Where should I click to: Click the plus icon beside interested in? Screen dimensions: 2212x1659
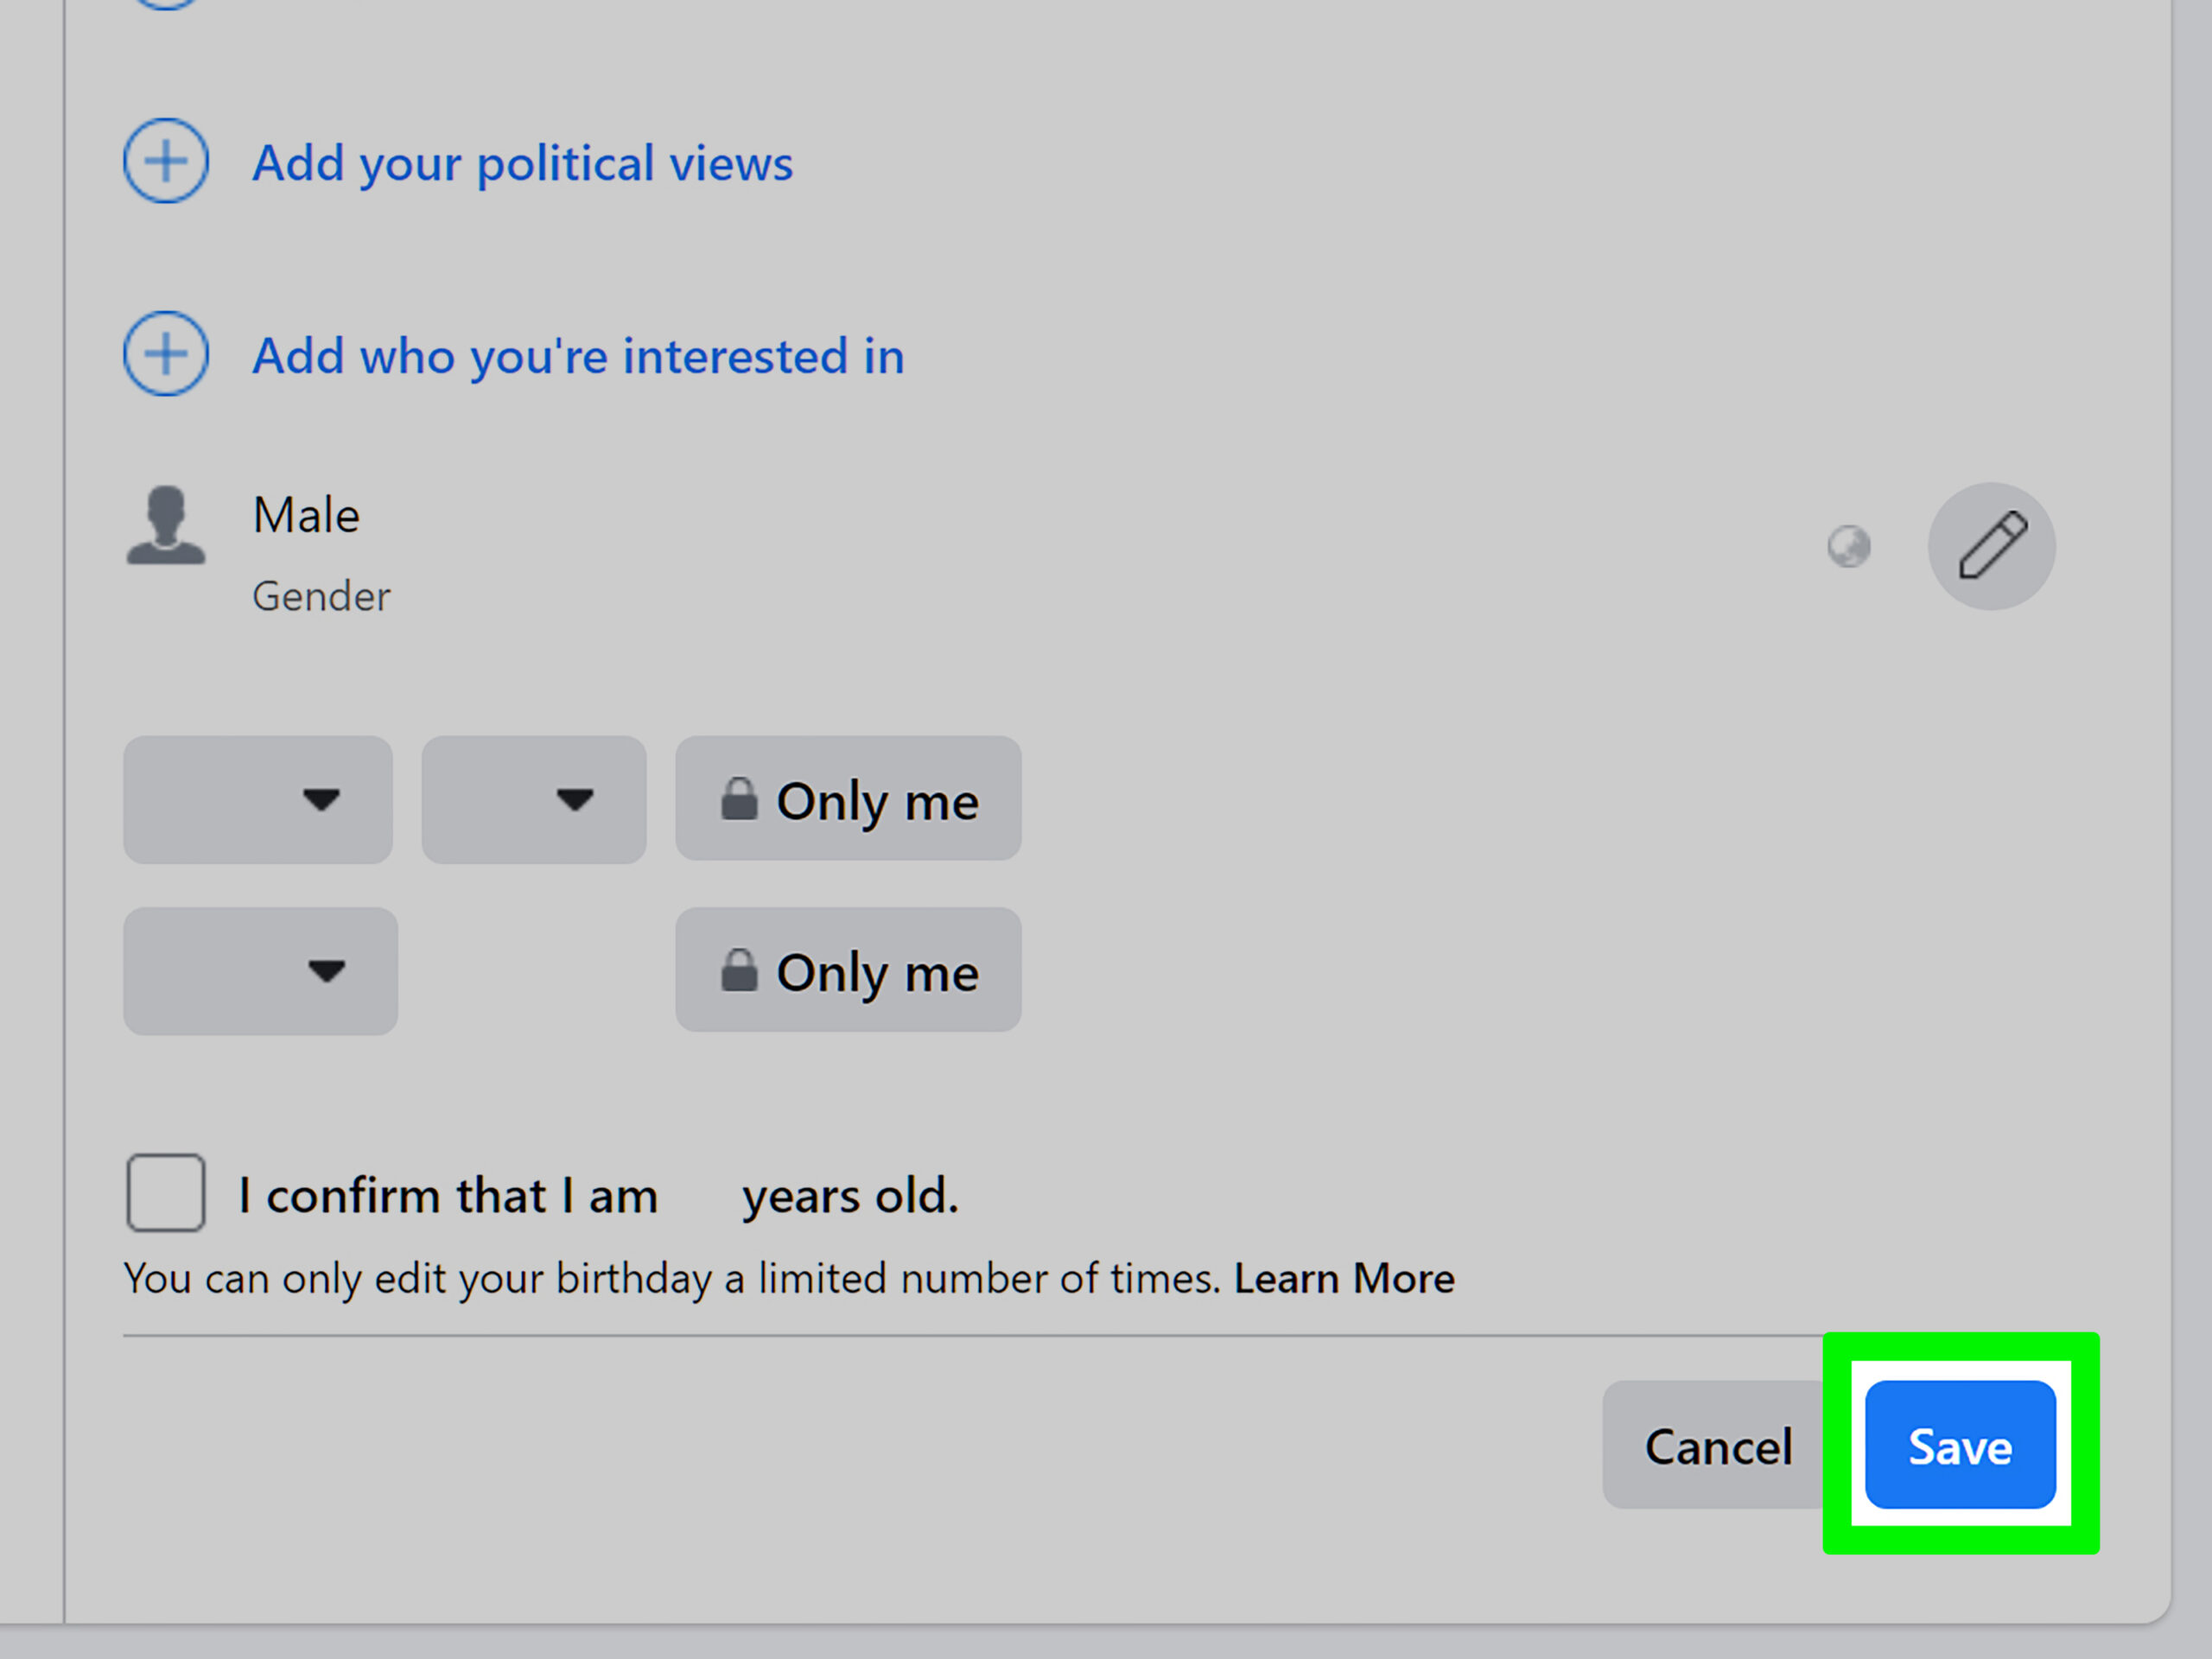click(166, 354)
